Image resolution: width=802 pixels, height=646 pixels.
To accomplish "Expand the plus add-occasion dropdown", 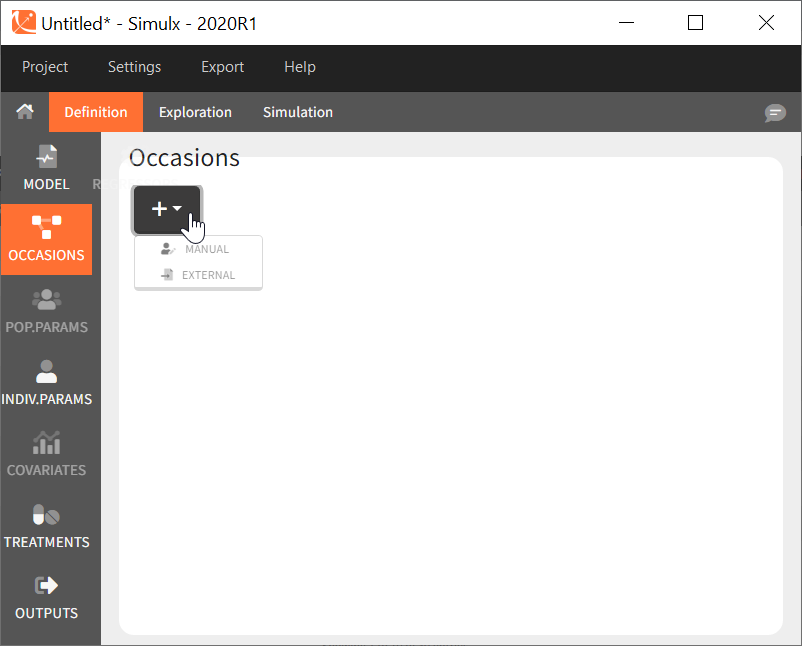I will point(167,209).
